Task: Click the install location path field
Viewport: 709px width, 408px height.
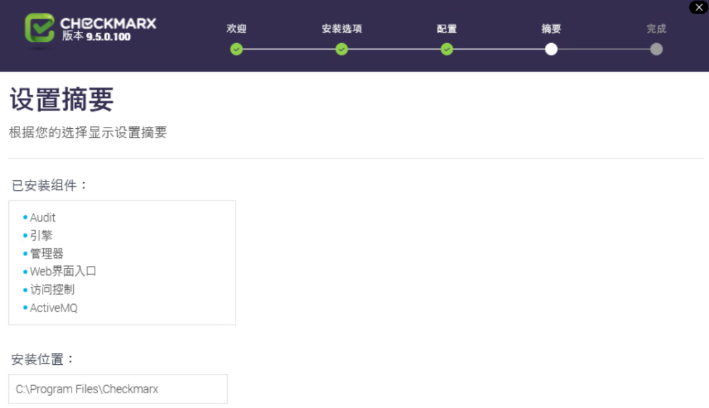Action: [x=118, y=389]
